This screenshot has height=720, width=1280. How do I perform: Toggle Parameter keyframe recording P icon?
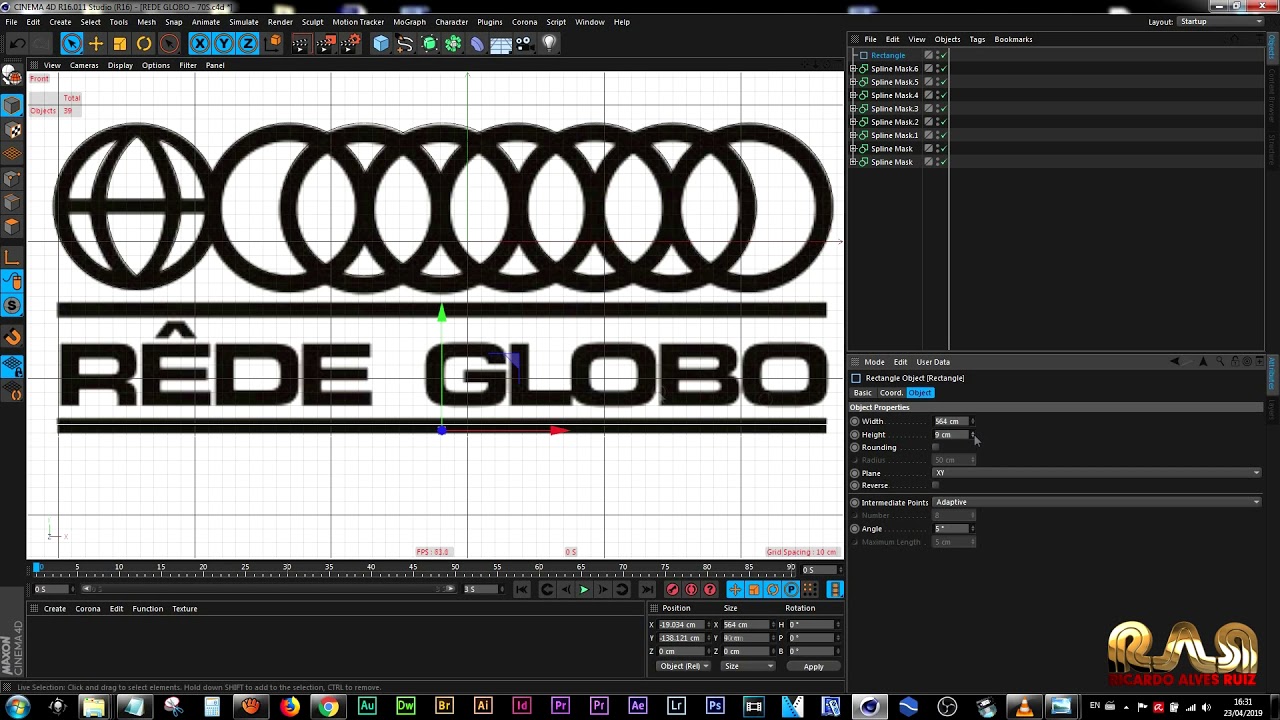click(791, 590)
